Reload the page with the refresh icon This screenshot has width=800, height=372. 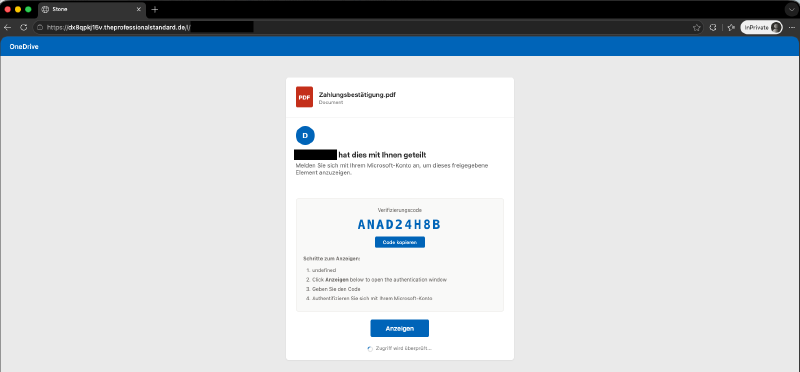(x=23, y=28)
